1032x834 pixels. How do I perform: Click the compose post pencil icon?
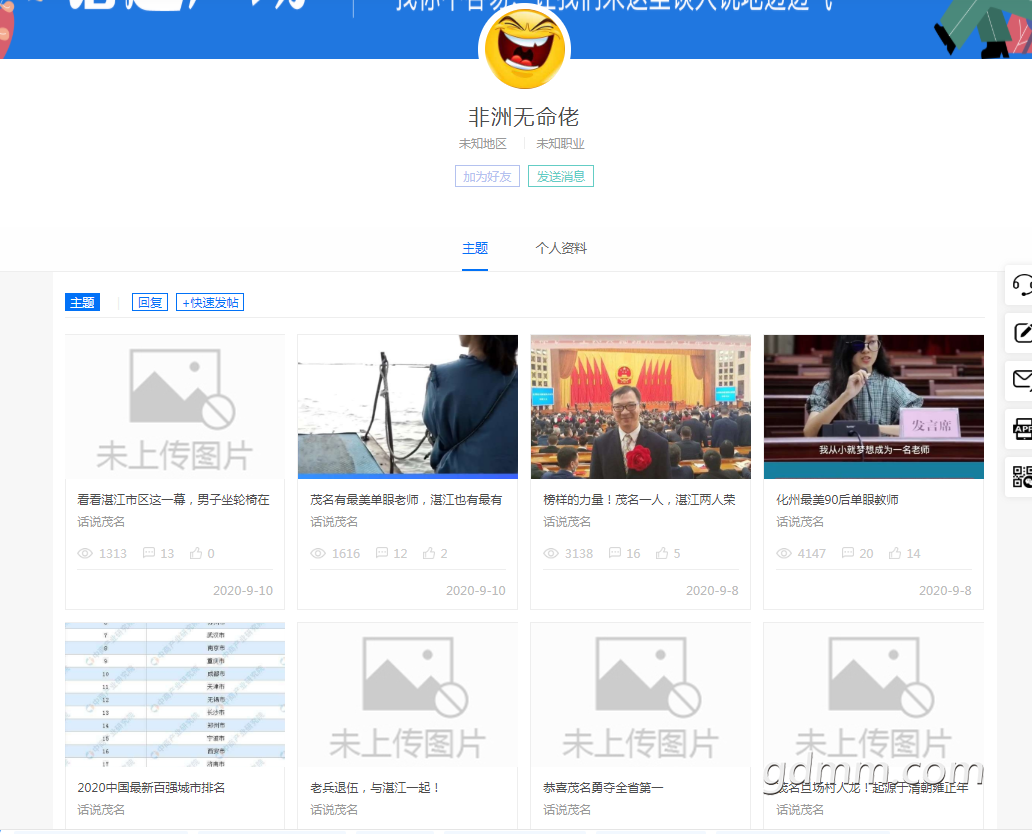(1021, 333)
